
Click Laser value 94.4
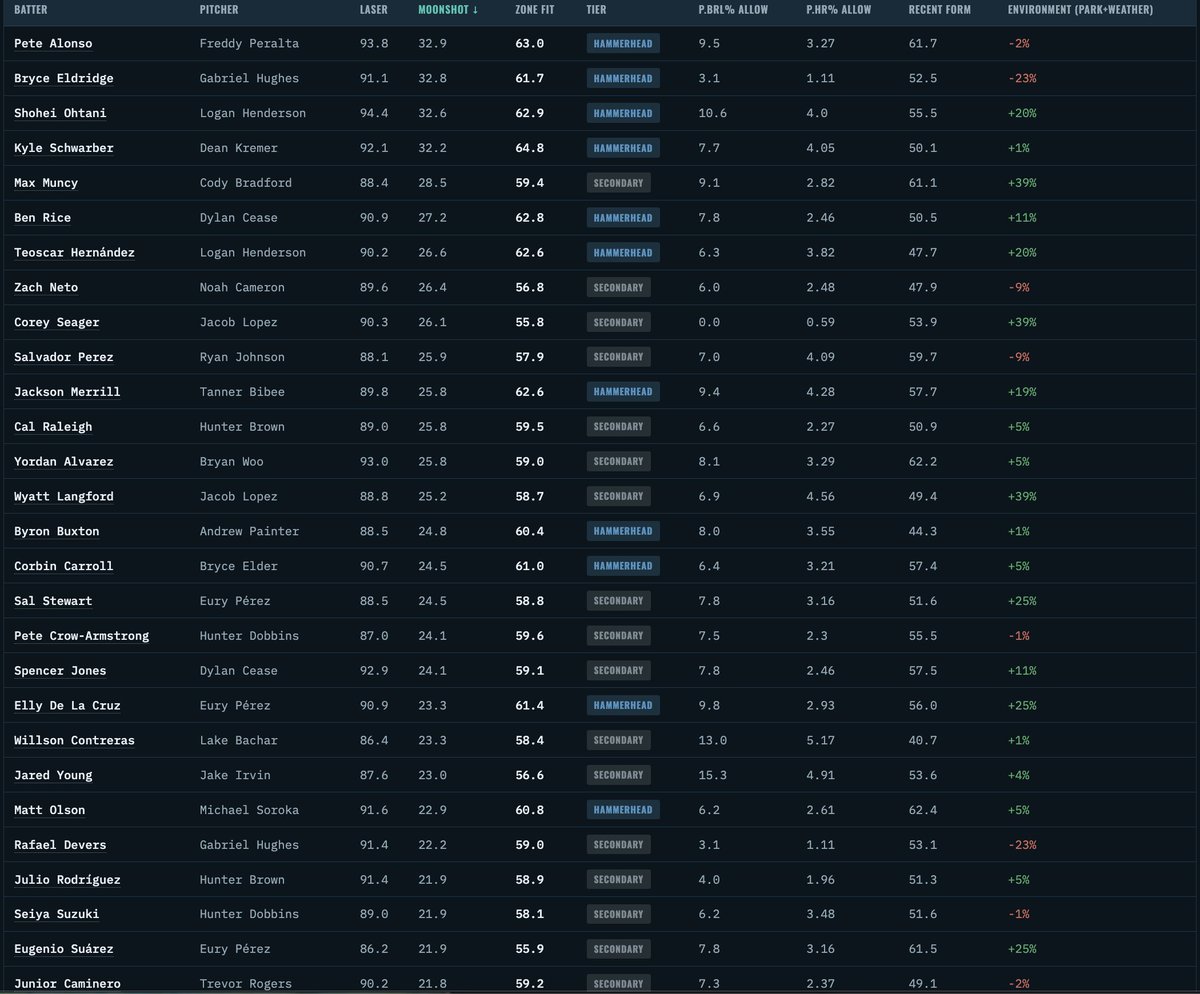point(374,114)
